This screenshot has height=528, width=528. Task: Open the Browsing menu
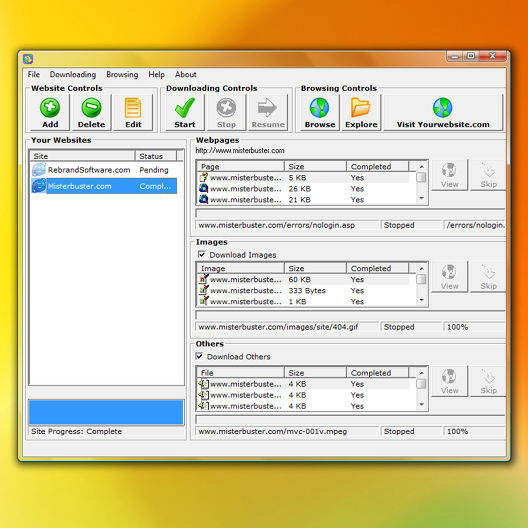click(x=122, y=74)
